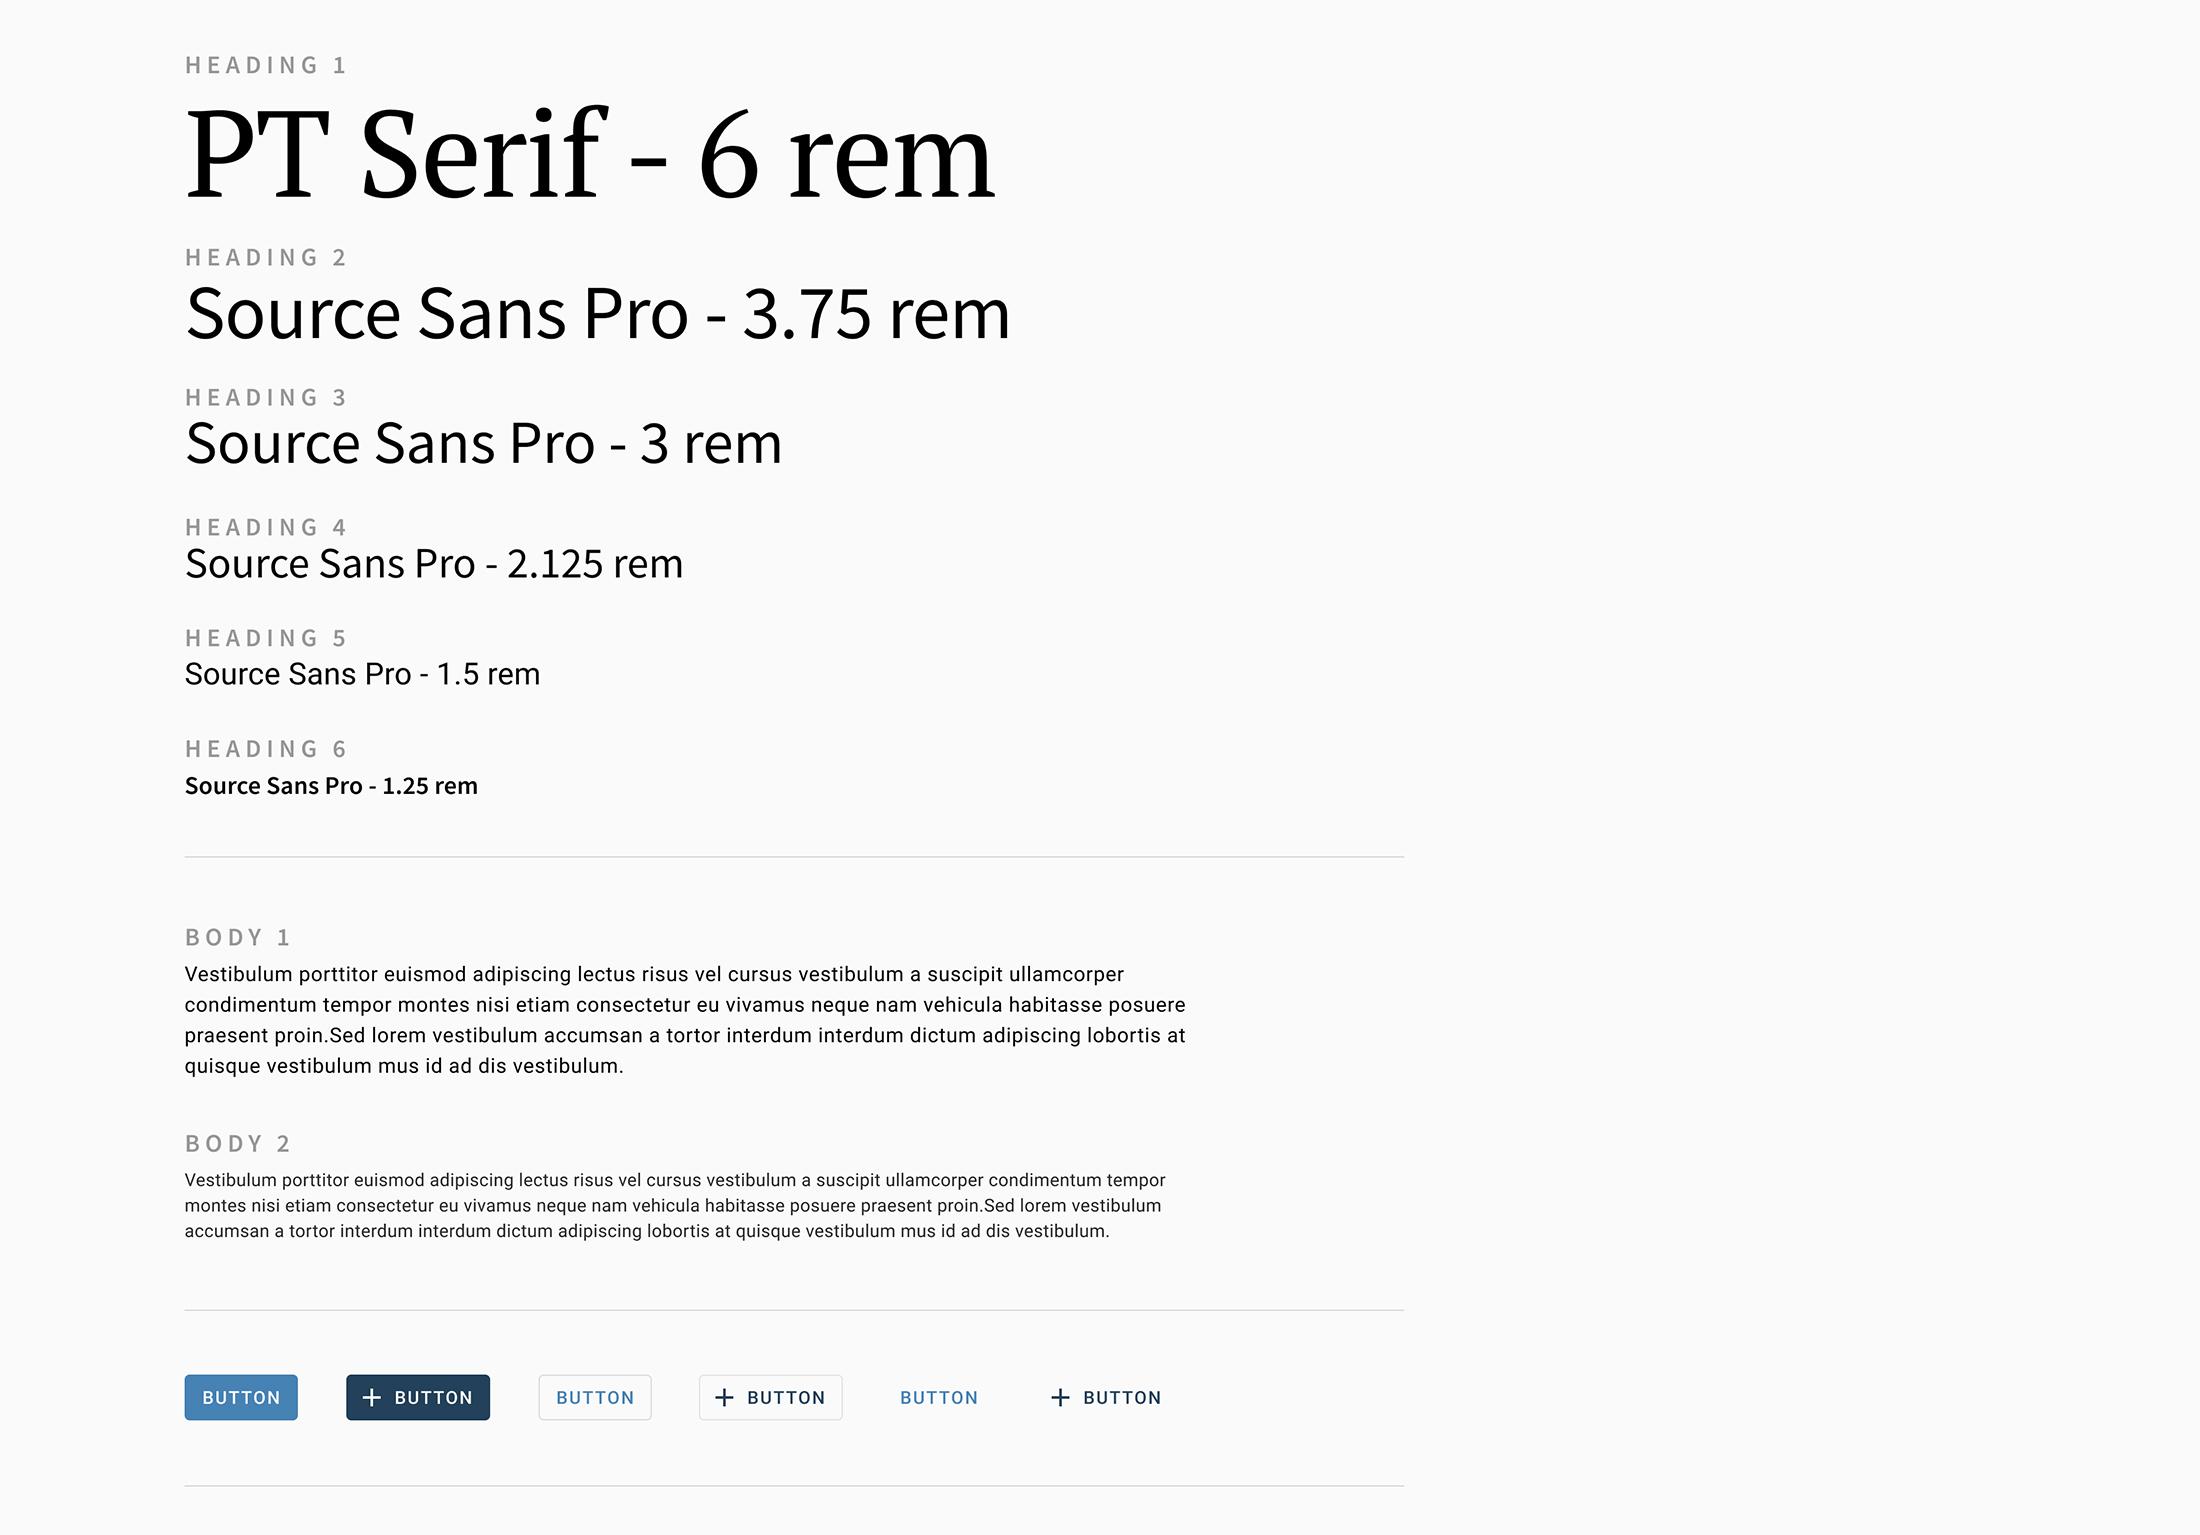Select the text-style + BUTTON on the far right
The image size is (2200, 1535).
(x=1105, y=1398)
